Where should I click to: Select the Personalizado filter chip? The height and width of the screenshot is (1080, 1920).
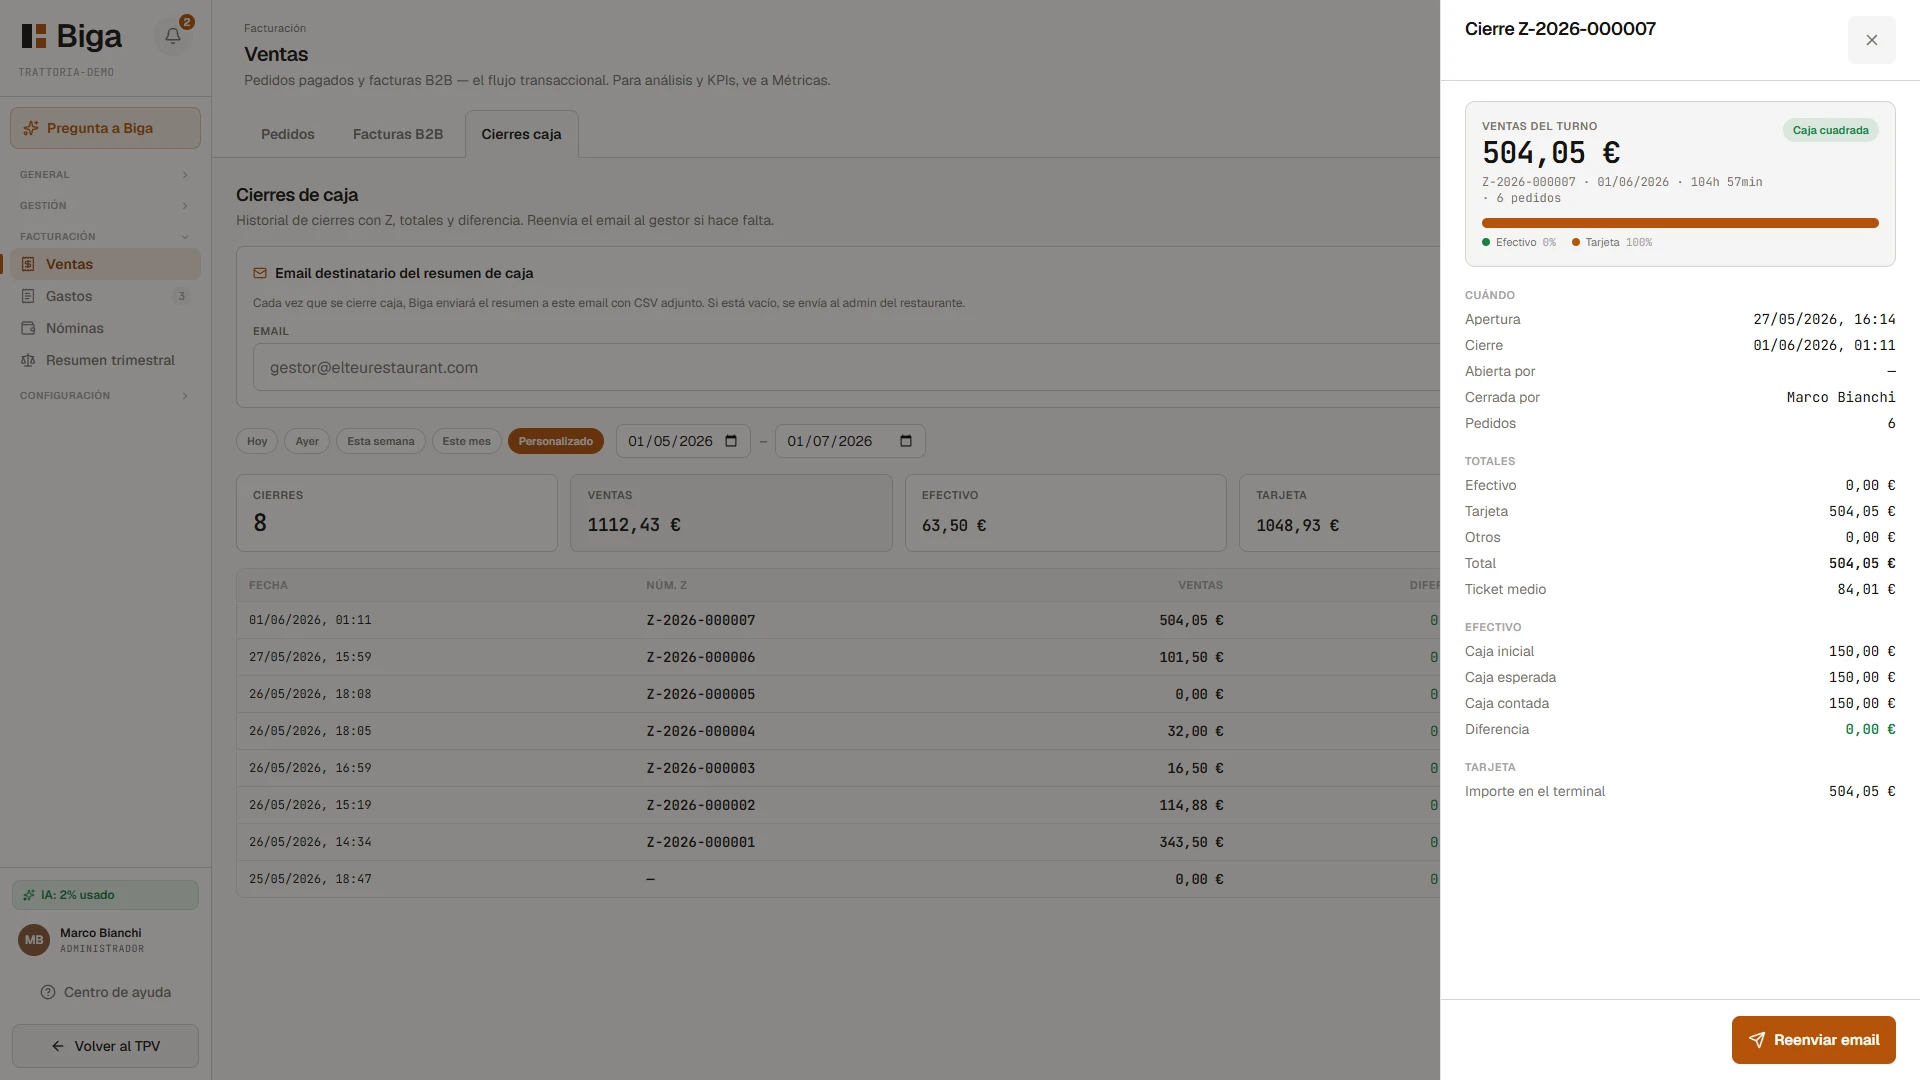(x=555, y=441)
